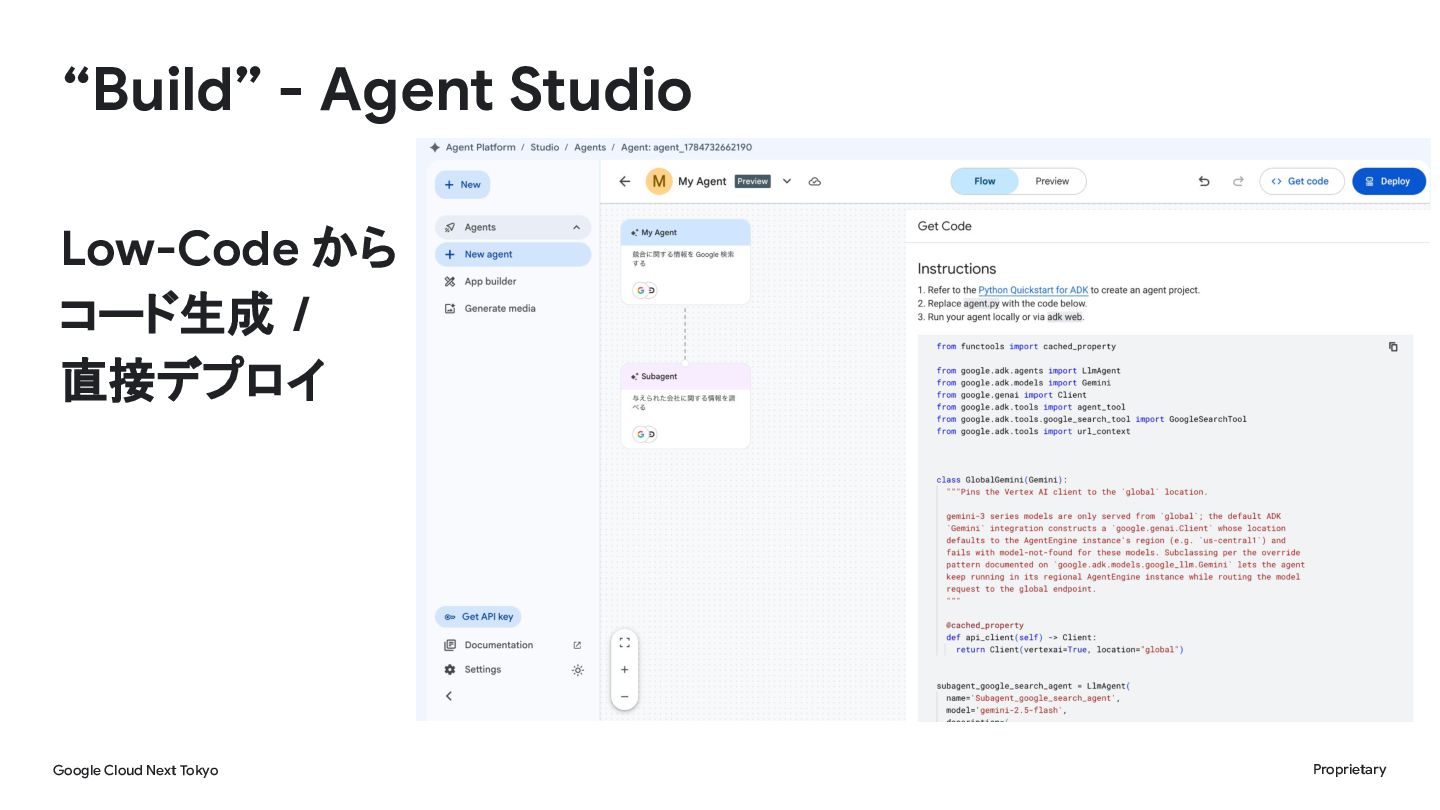
Task: Click the Get Code panel heading
Action: point(945,227)
